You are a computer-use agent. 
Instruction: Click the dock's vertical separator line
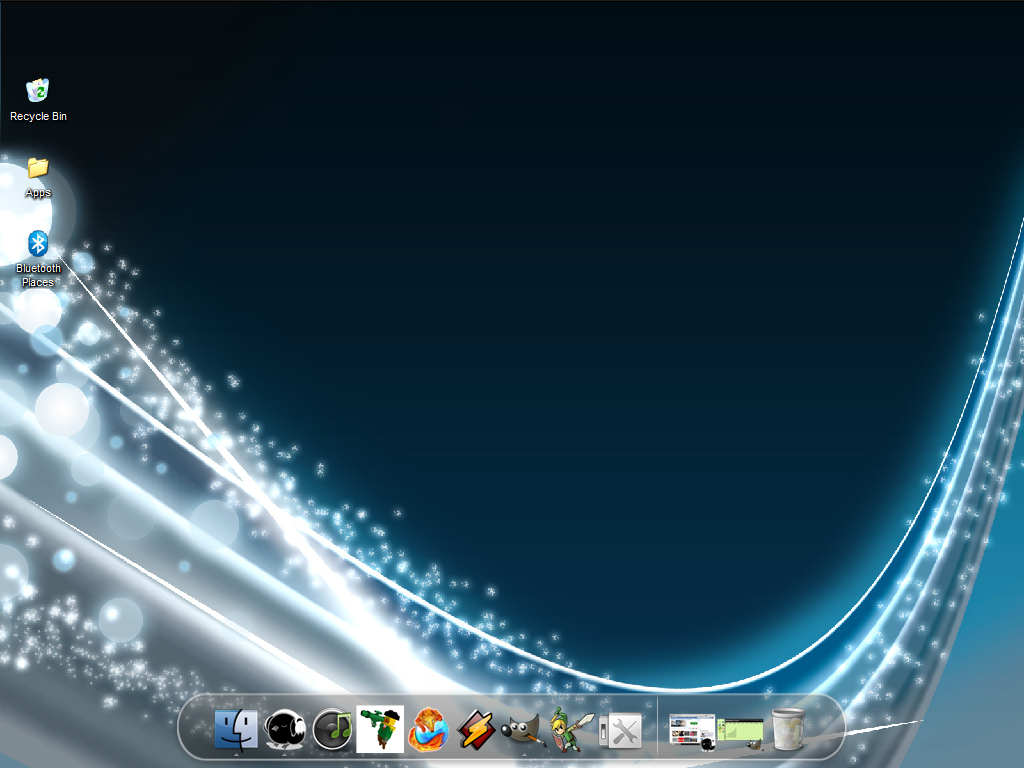pos(657,729)
